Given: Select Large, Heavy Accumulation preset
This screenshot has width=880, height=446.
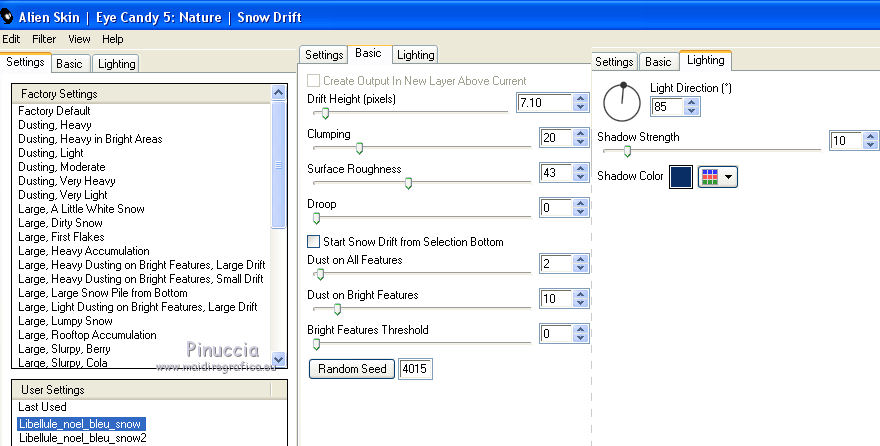Looking at the screenshot, I should pos(84,251).
